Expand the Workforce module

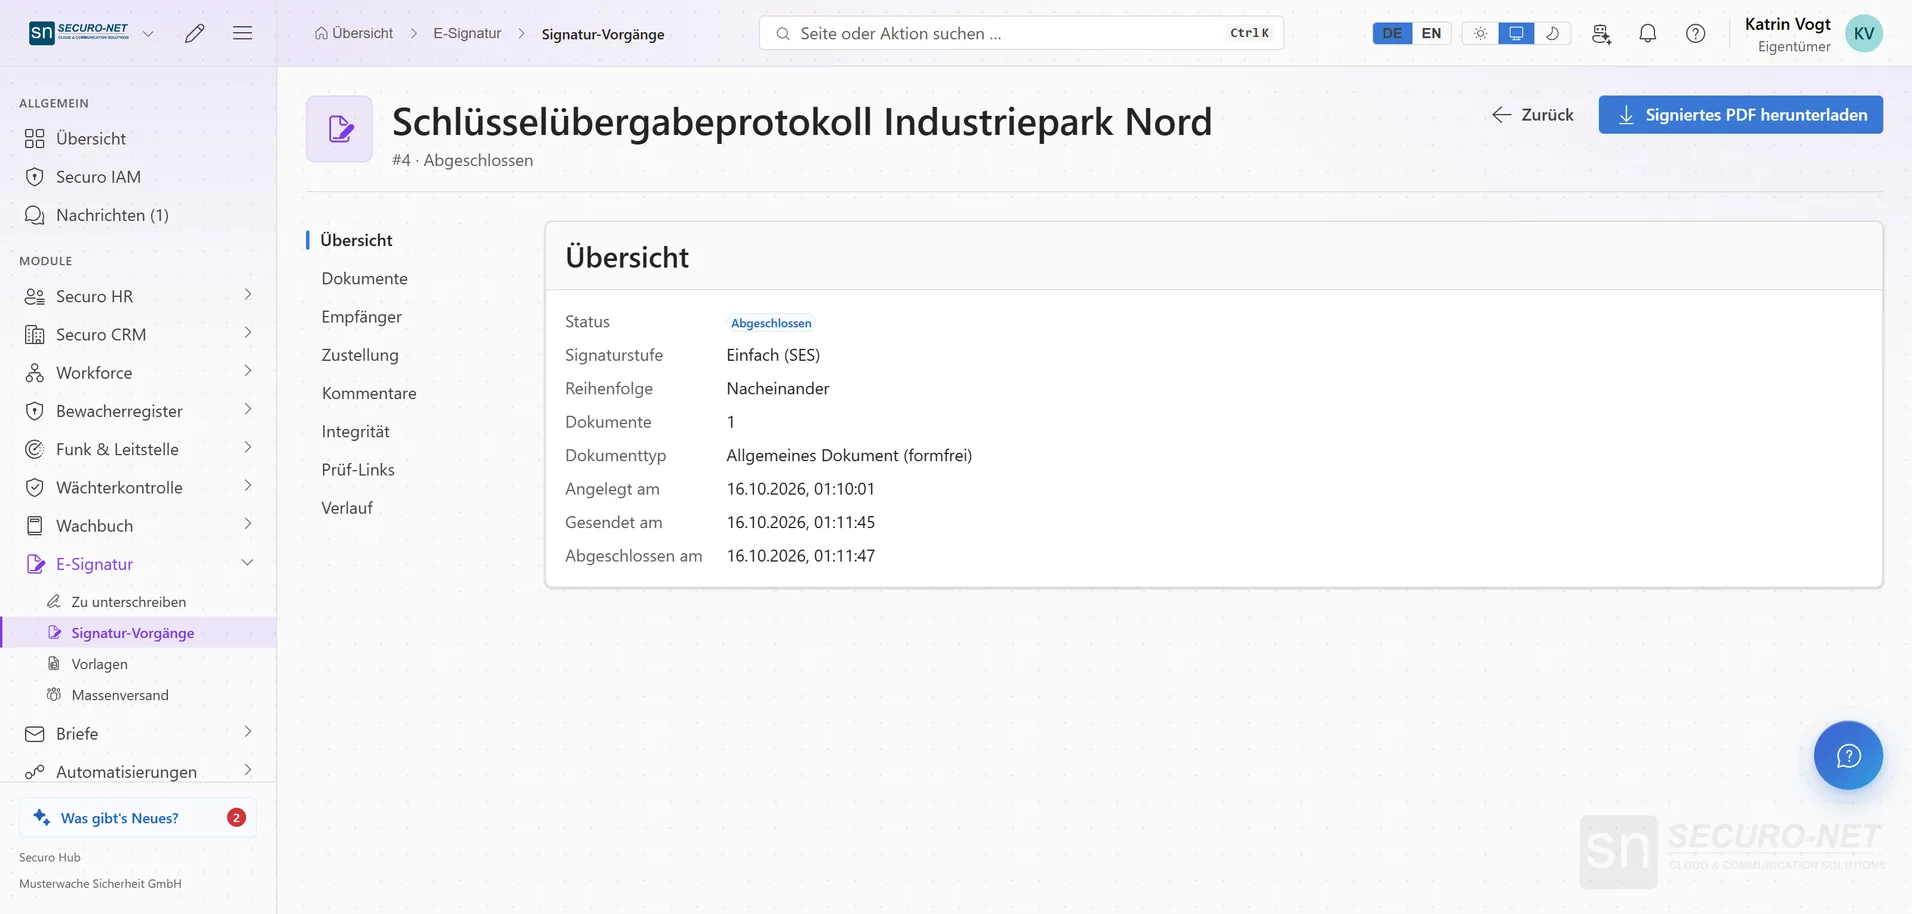coord(138,373)
